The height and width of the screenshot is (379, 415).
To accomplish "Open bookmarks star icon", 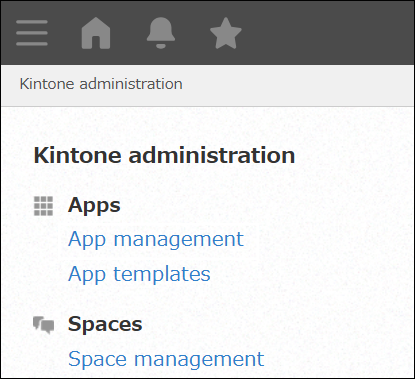I will (226, 33).
